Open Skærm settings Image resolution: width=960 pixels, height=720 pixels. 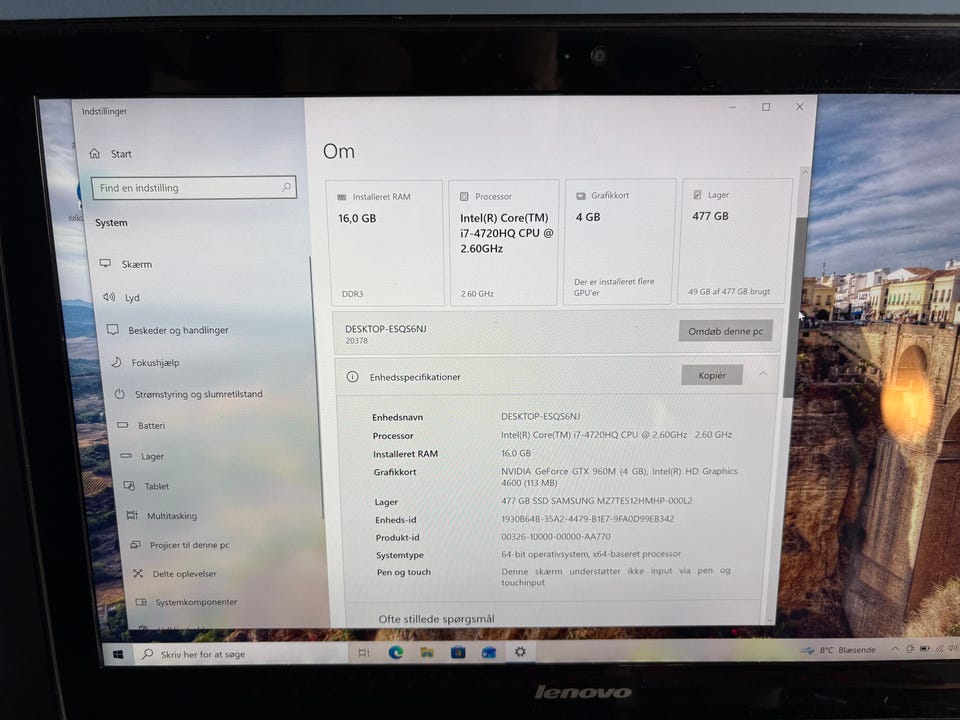(126, 264)
